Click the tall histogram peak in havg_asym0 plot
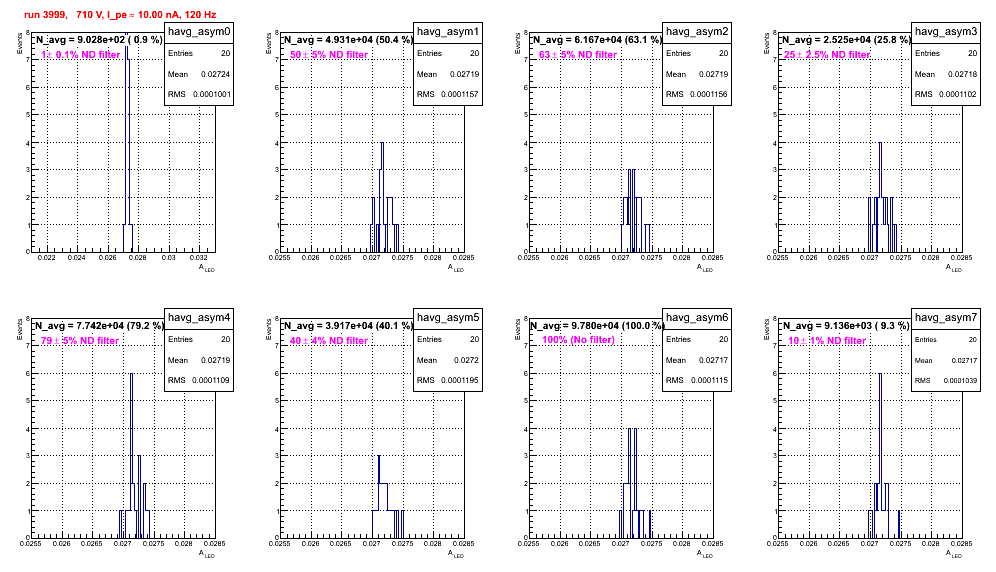This screenshot has height=572, width=996. tap(127, 140)
